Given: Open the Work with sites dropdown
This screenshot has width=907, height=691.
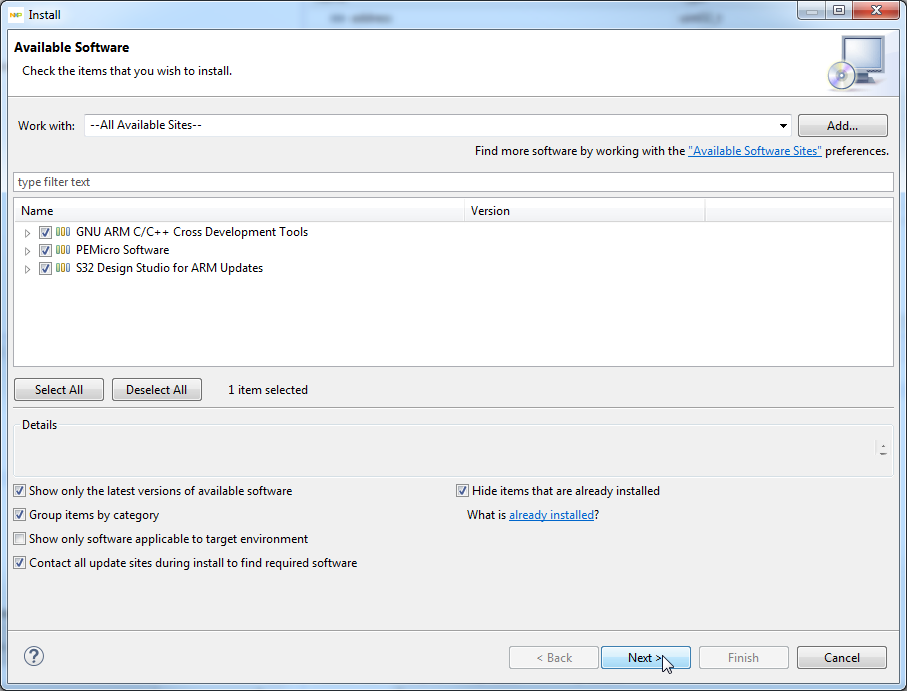Looking at the screenshot, I should tap(784, 126).
